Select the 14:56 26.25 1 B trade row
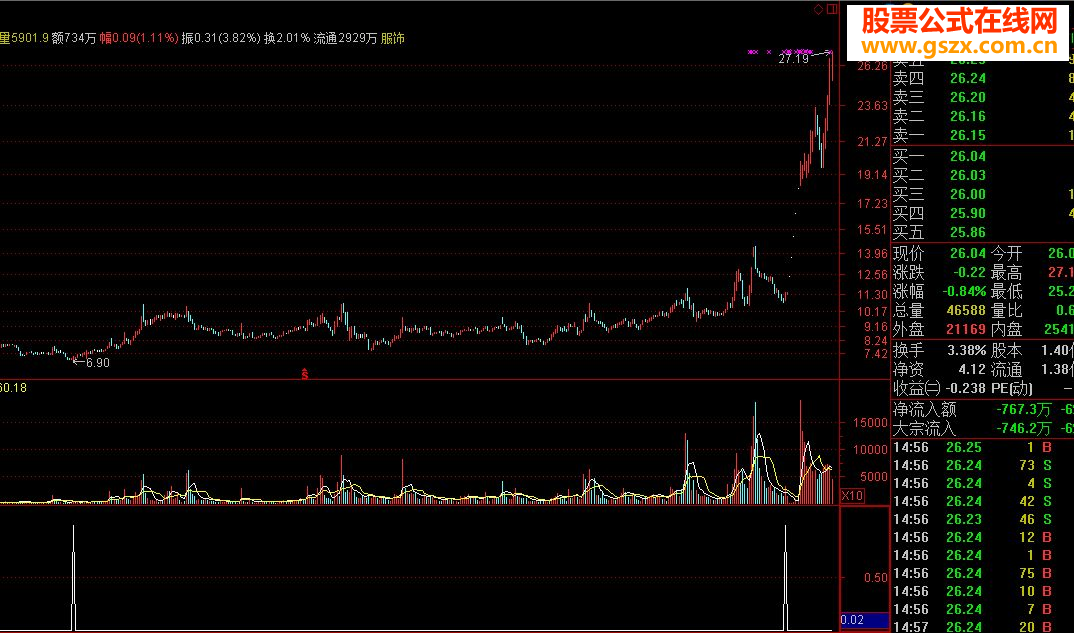Viewport: 1074px width, 633px height. click(982, 447)
